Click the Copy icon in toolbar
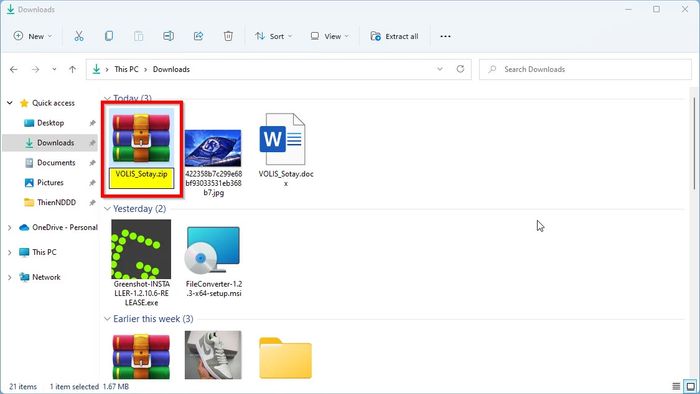This screenshot has width=700, height=394. (109, 36)
